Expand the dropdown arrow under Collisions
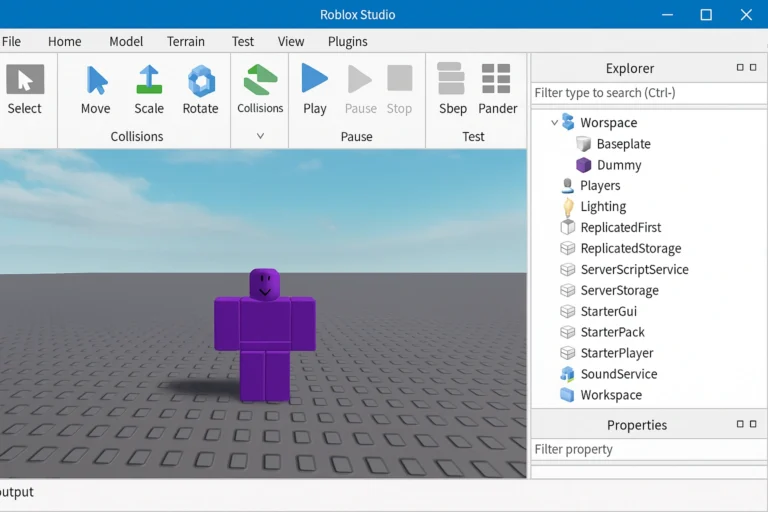768x512 pixels. tap(260, 136)
